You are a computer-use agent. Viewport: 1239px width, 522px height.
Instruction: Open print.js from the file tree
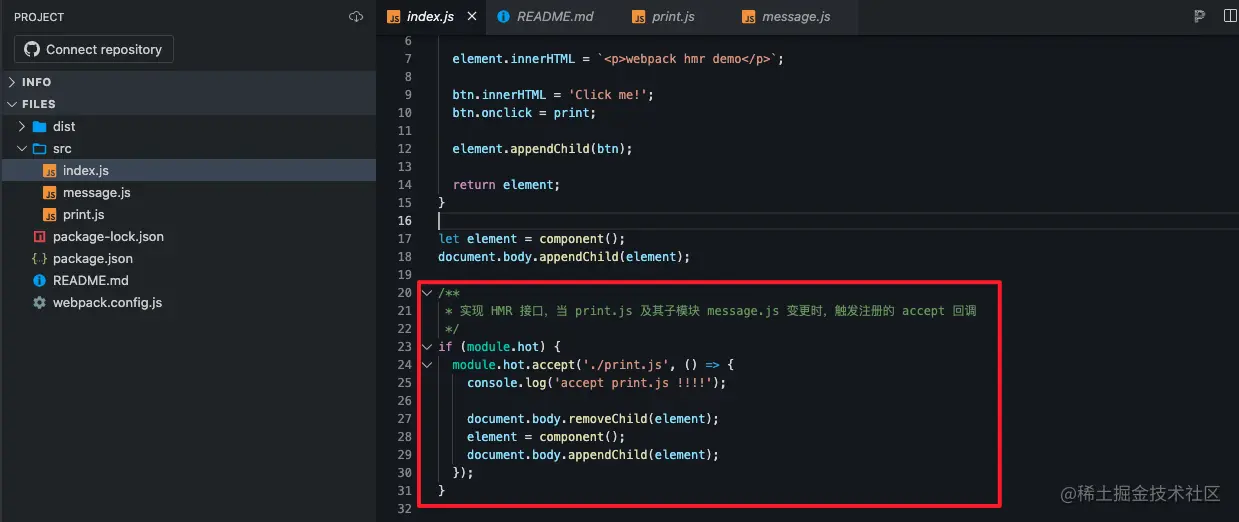[188, 214]
